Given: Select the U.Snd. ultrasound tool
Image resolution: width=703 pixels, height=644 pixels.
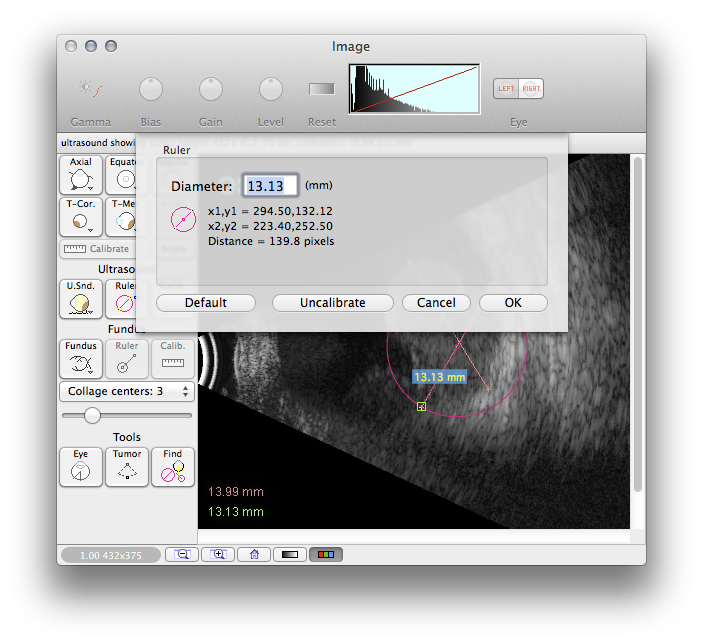Looking at the screenshot, I should [x=81, y=298].
